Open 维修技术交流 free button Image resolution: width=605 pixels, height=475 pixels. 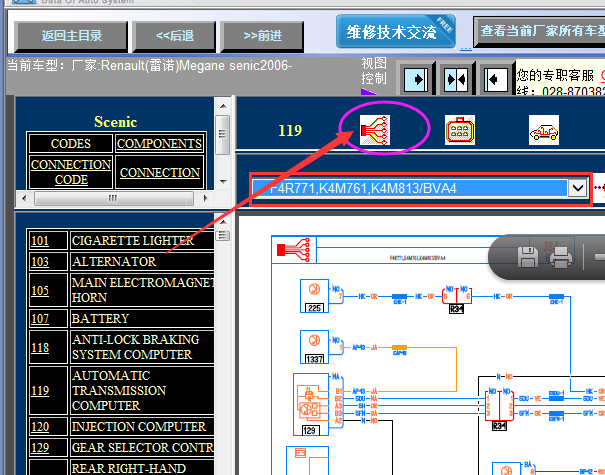click(x=395, y=32)
